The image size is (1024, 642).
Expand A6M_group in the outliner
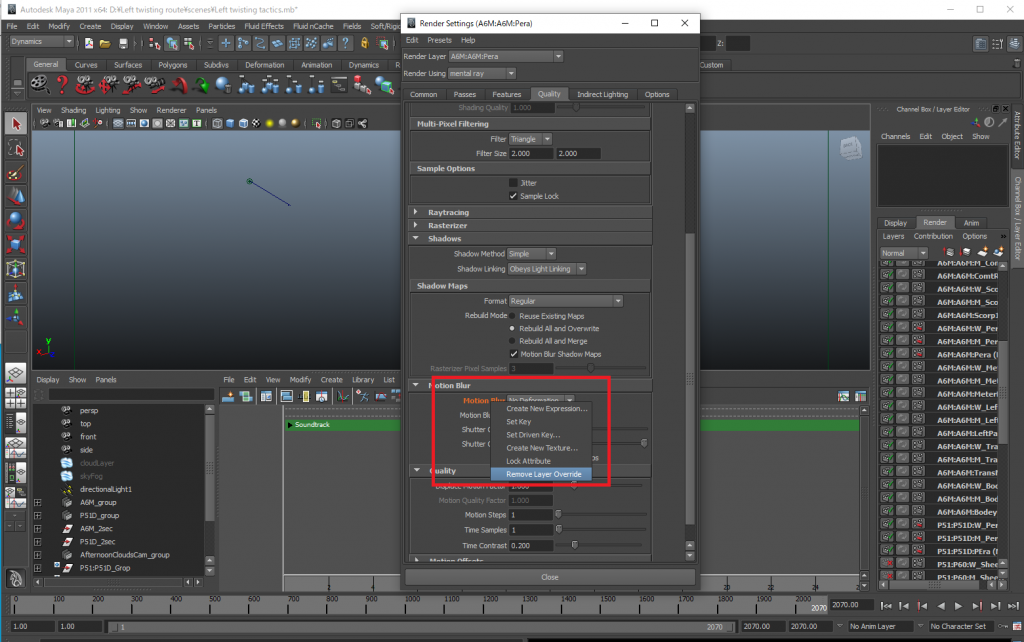[38, 503]
